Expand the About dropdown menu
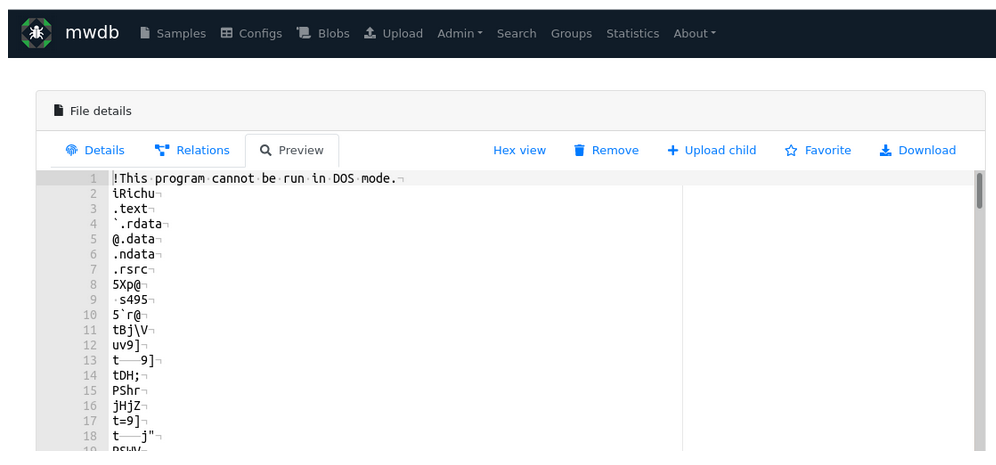This screenshot has width=996, height=465. click(x=695, y=34)
